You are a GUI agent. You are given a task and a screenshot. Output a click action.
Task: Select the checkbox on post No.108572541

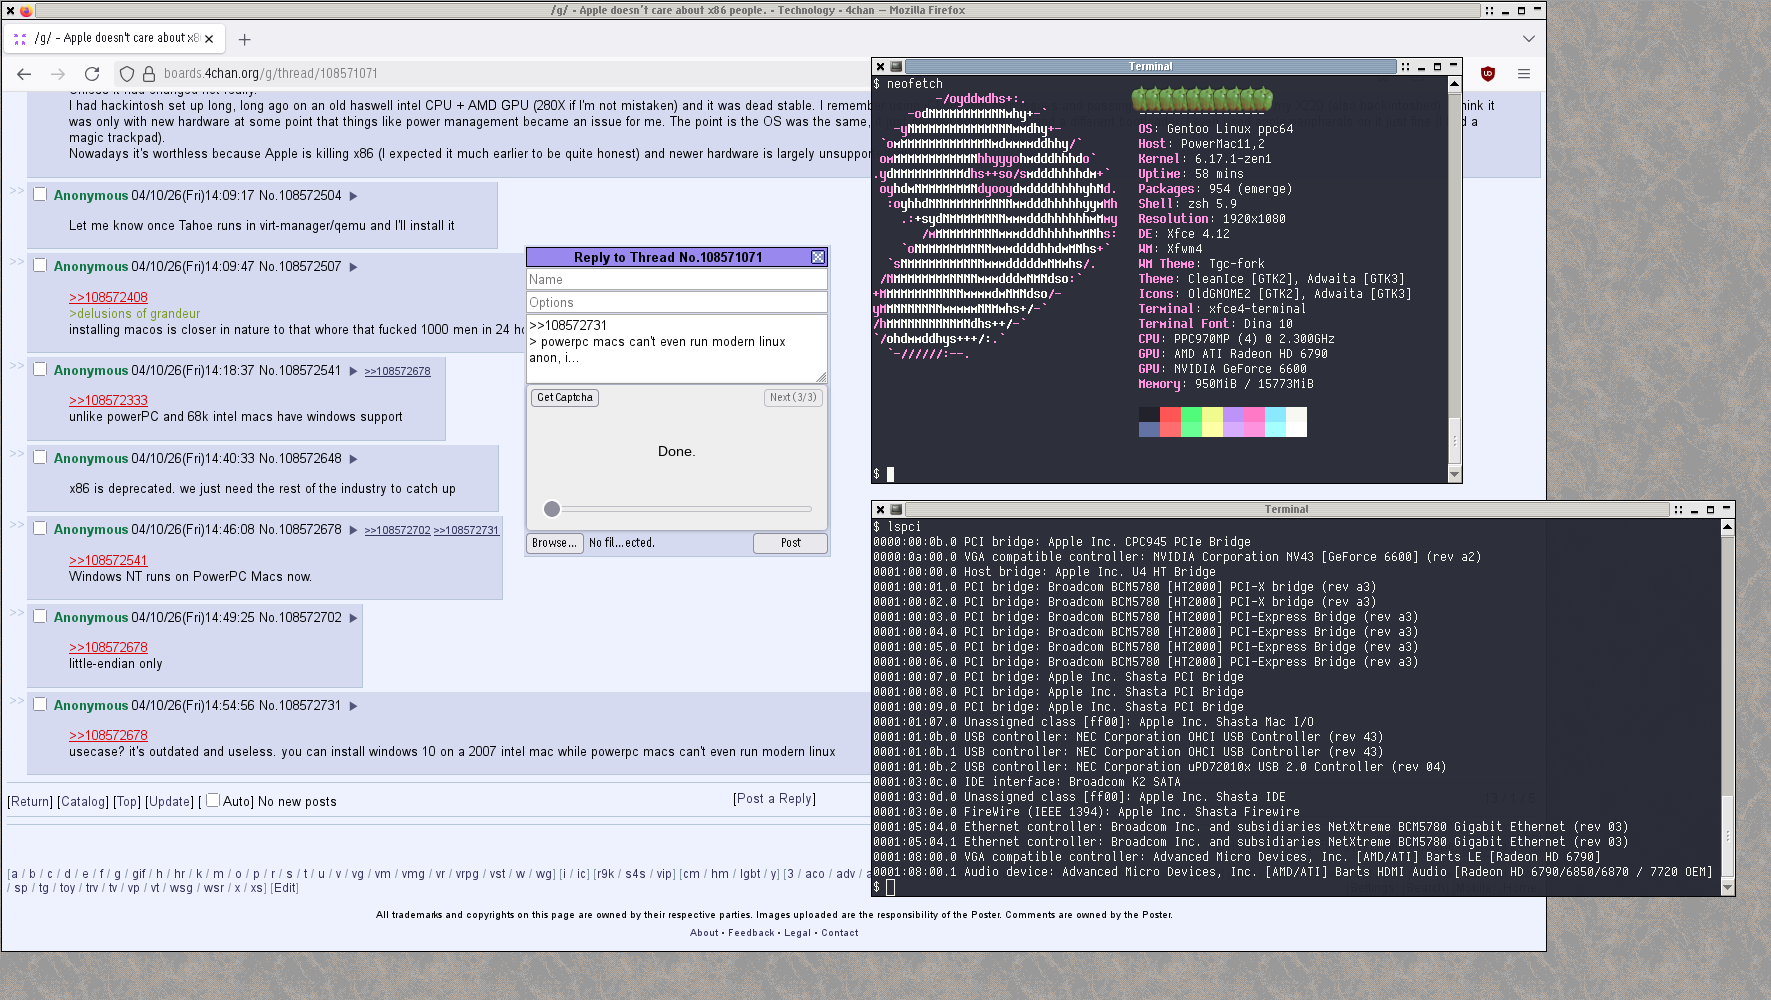coord(40,369)
